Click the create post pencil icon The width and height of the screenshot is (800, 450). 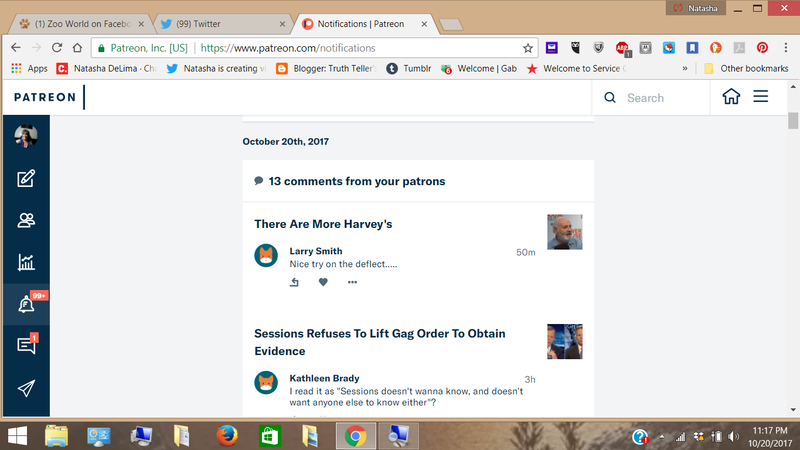(25, 180)
